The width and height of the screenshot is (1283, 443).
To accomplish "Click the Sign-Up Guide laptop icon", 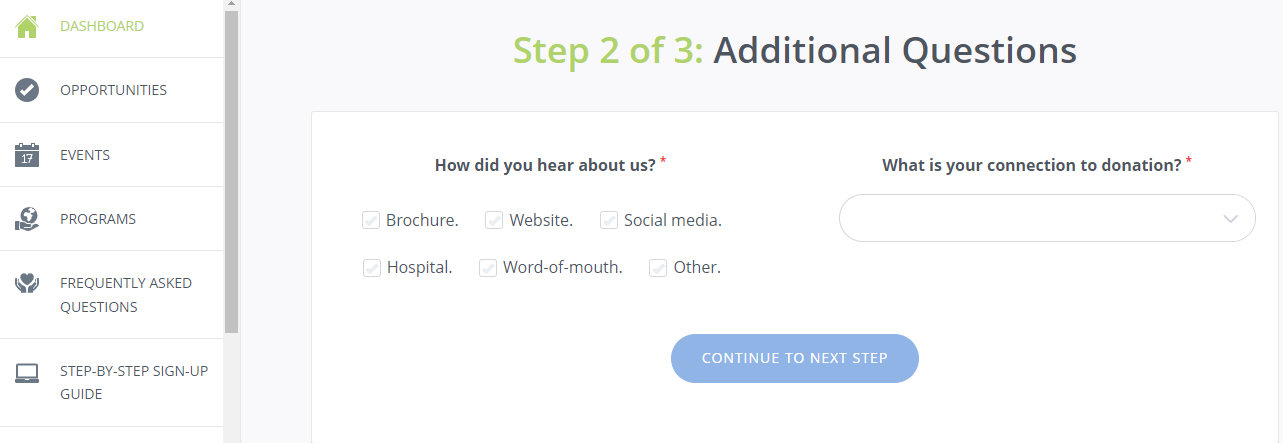I will pyautogui.click(x=27, y=374).
